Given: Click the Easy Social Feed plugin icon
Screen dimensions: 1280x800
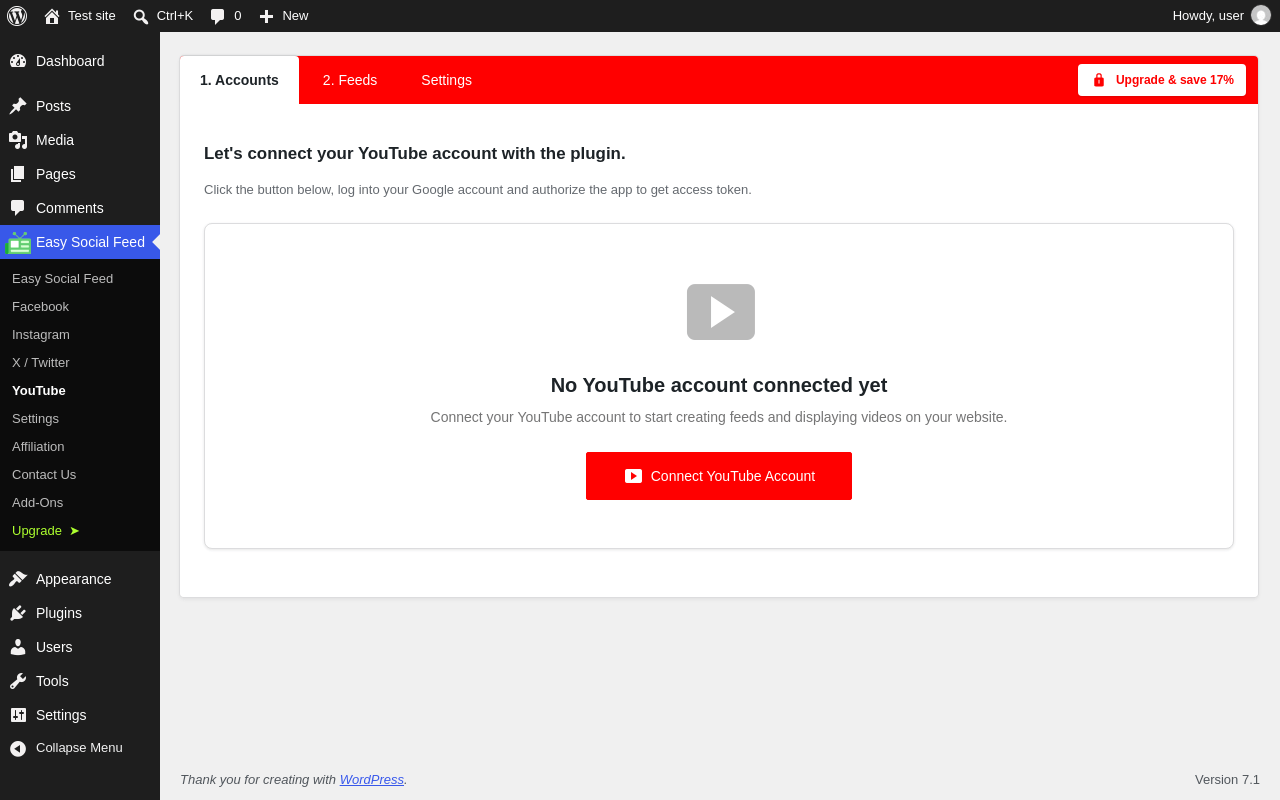Looking at the screenshot, I should click(19, 243).
